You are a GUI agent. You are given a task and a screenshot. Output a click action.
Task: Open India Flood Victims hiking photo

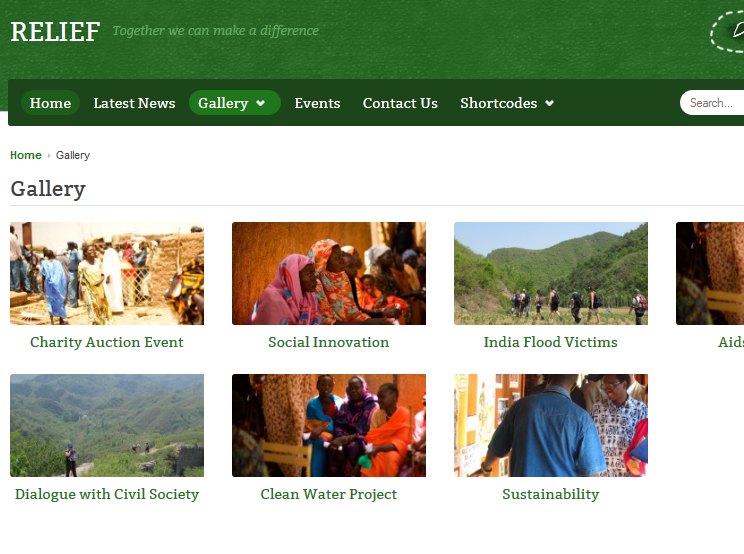[x=551, y=273]
